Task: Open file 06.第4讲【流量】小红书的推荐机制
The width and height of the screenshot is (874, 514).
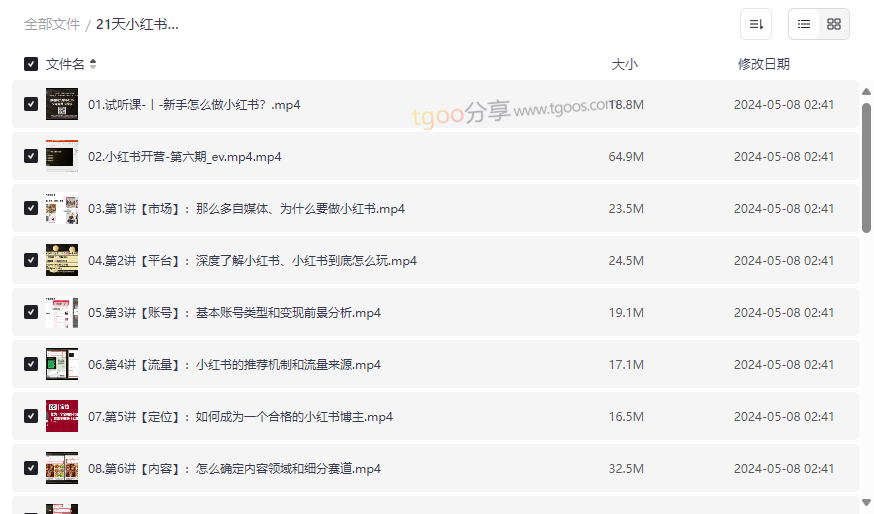Action: [234, 365]
